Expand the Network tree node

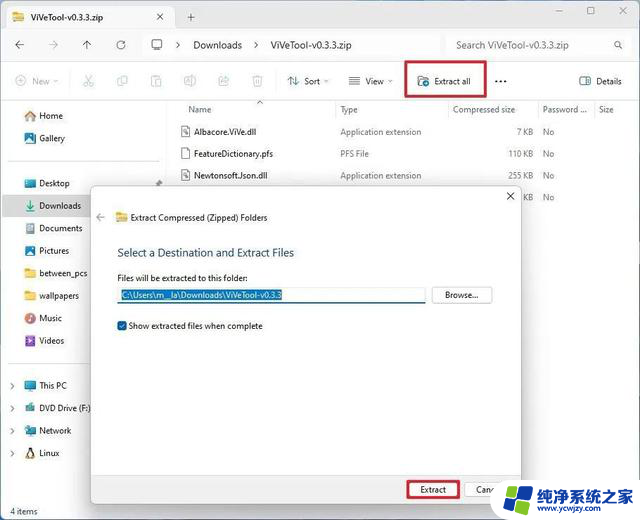click(12, 431)
